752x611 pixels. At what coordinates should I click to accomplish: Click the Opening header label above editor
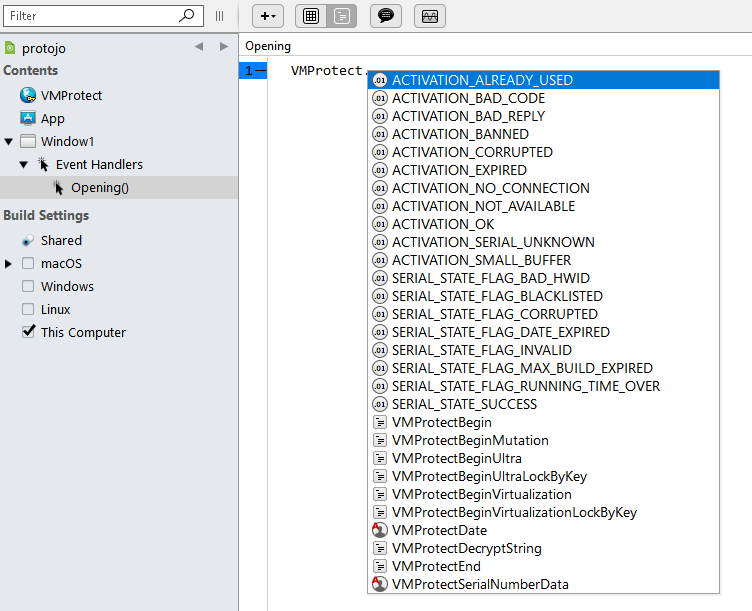(268, 46)
